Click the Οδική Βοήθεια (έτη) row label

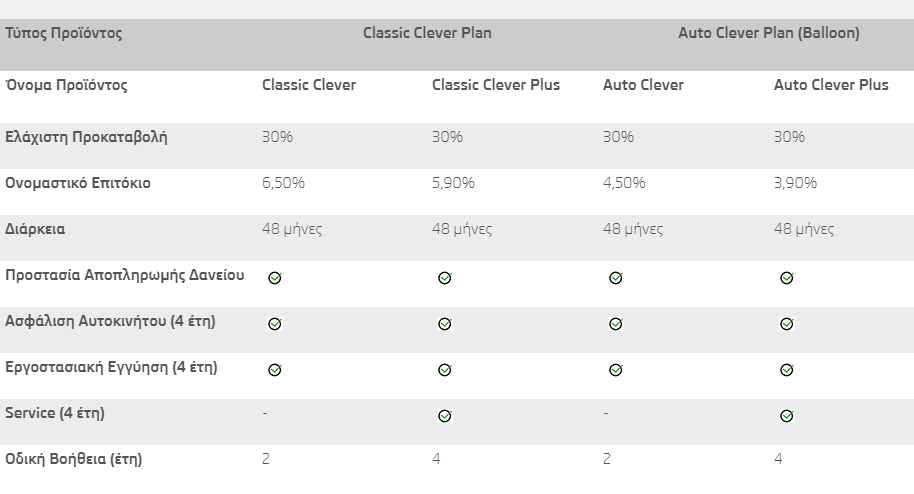[x=74, y=459]
